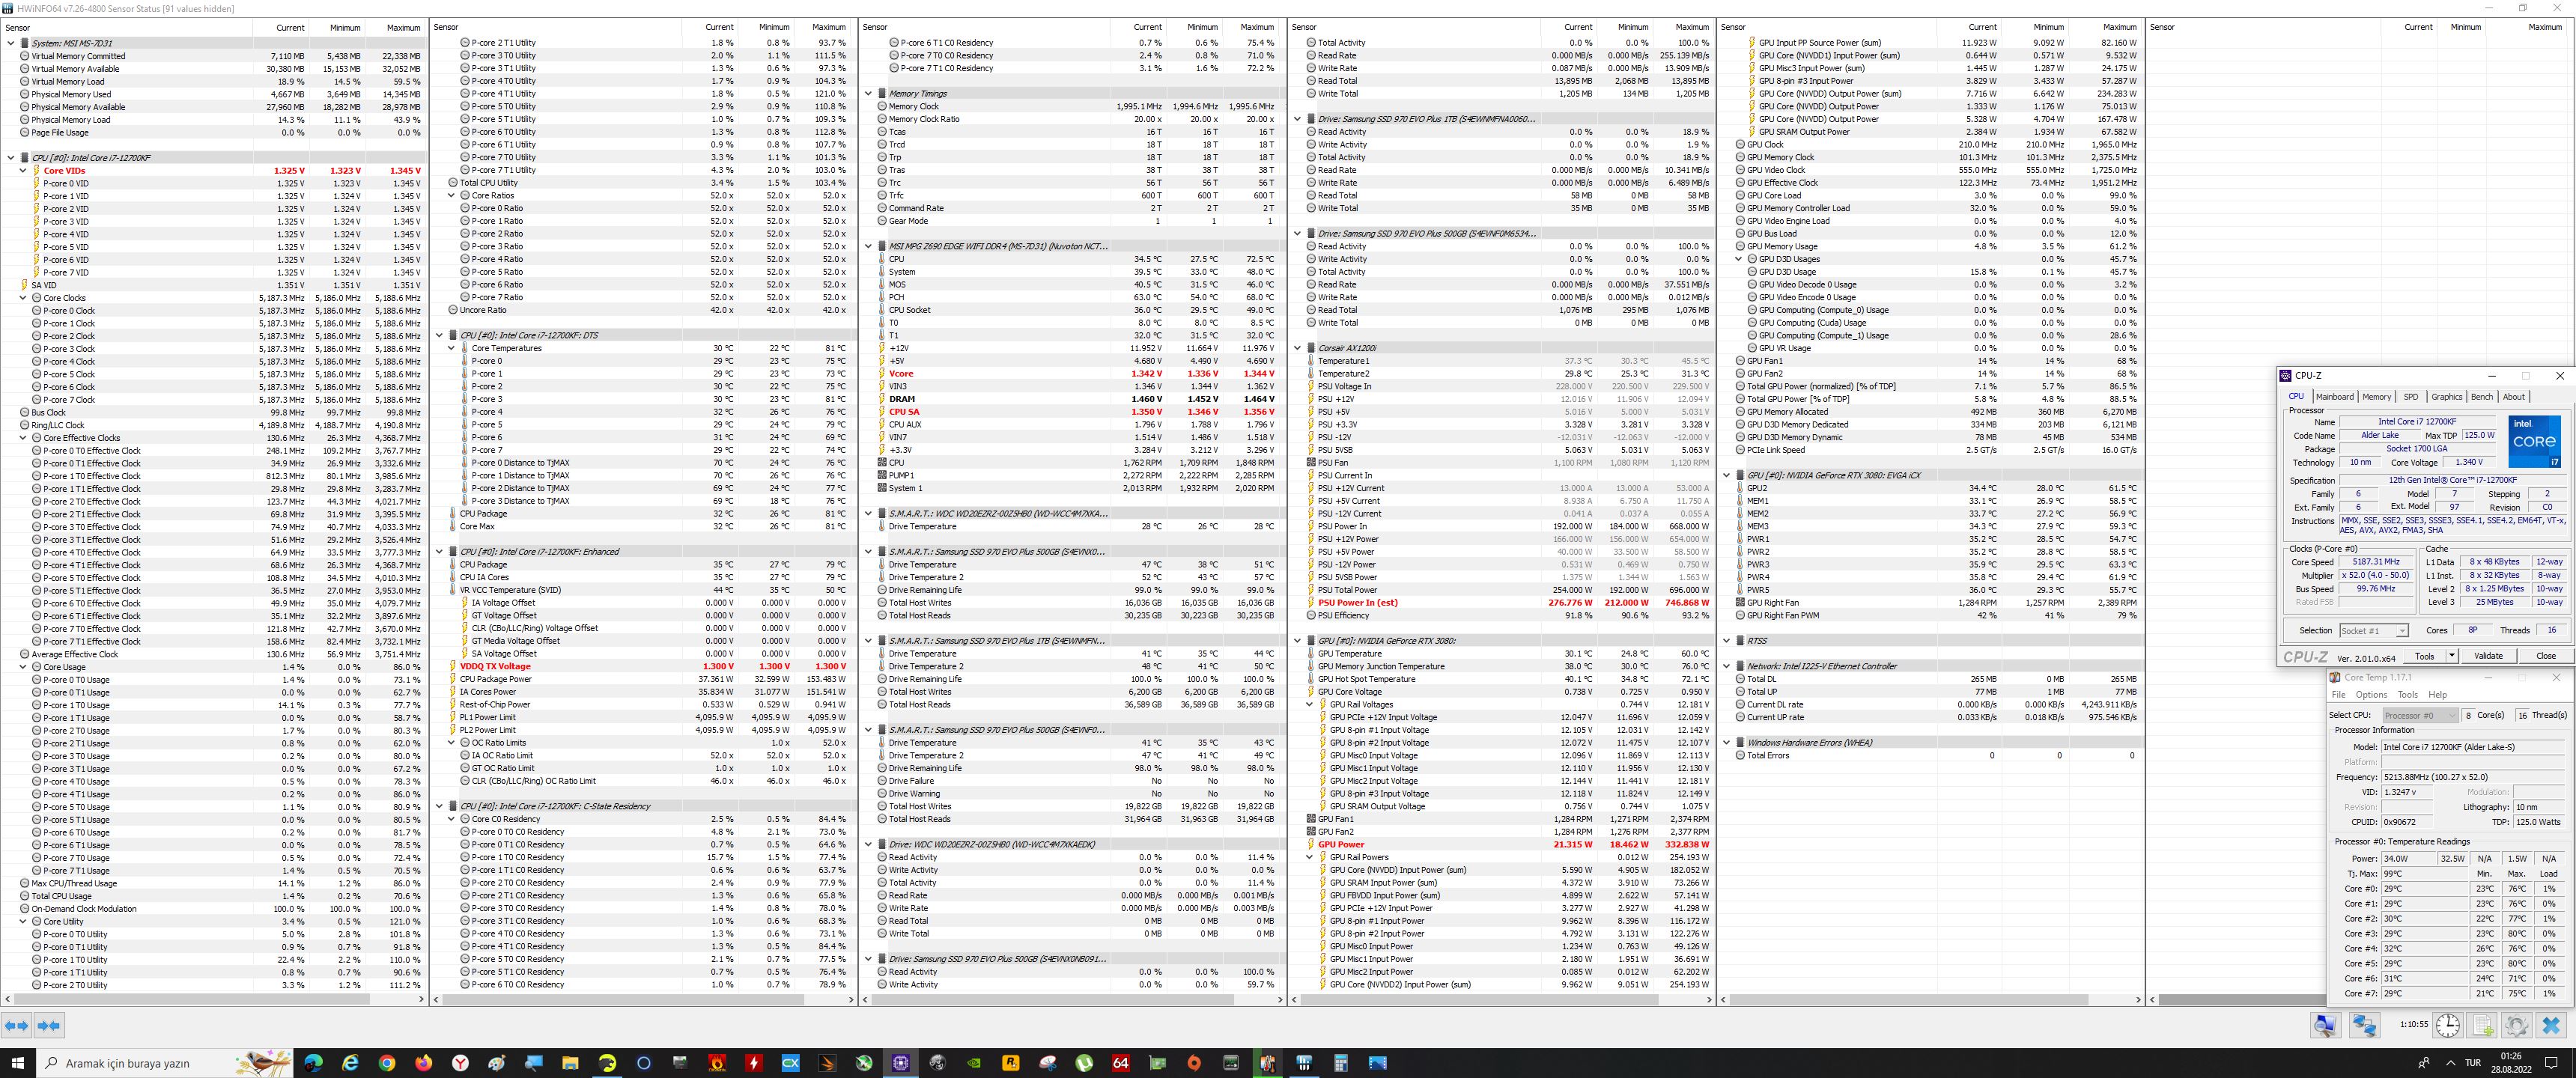Viewport: 2576px width, 1078px height.
Task: Collapse the Core Temperatures tree node
Action: (x=451, y=348)
